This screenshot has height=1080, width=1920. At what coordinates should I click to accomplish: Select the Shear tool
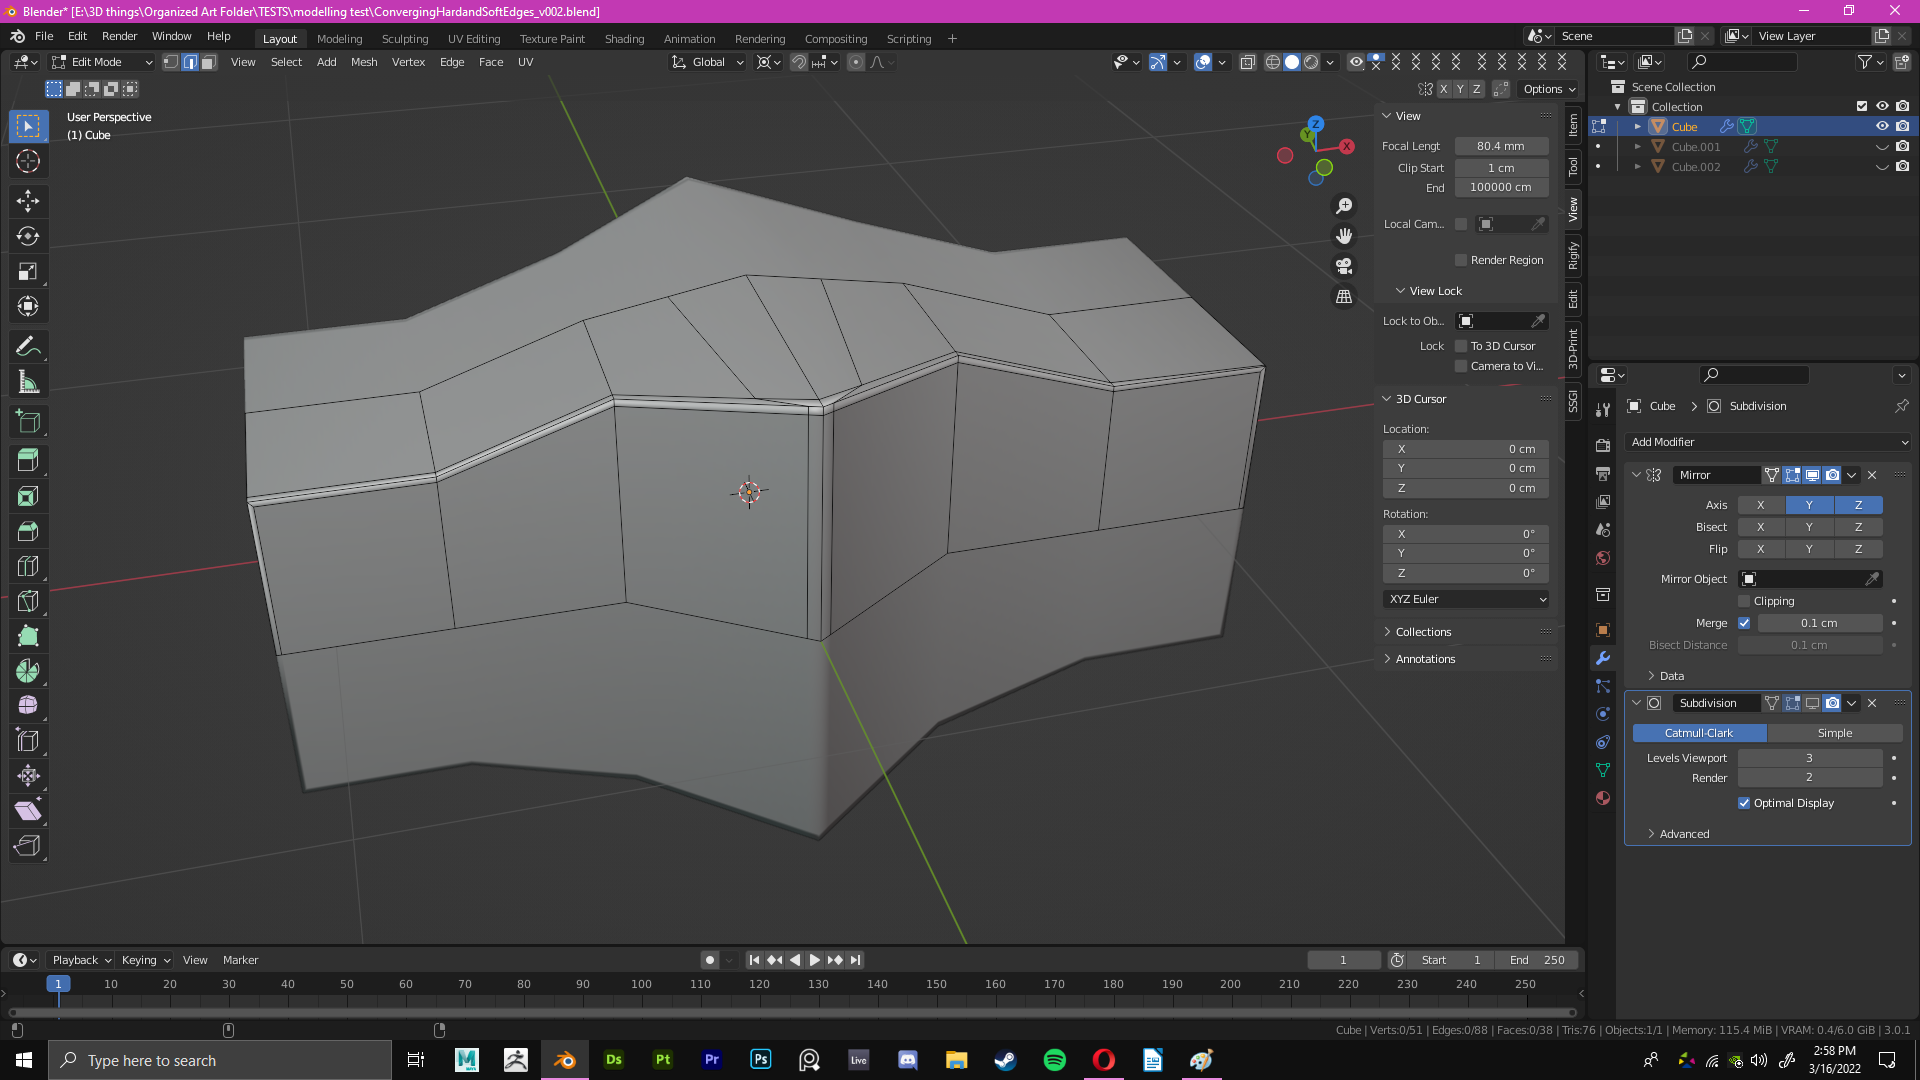point(28,811)
